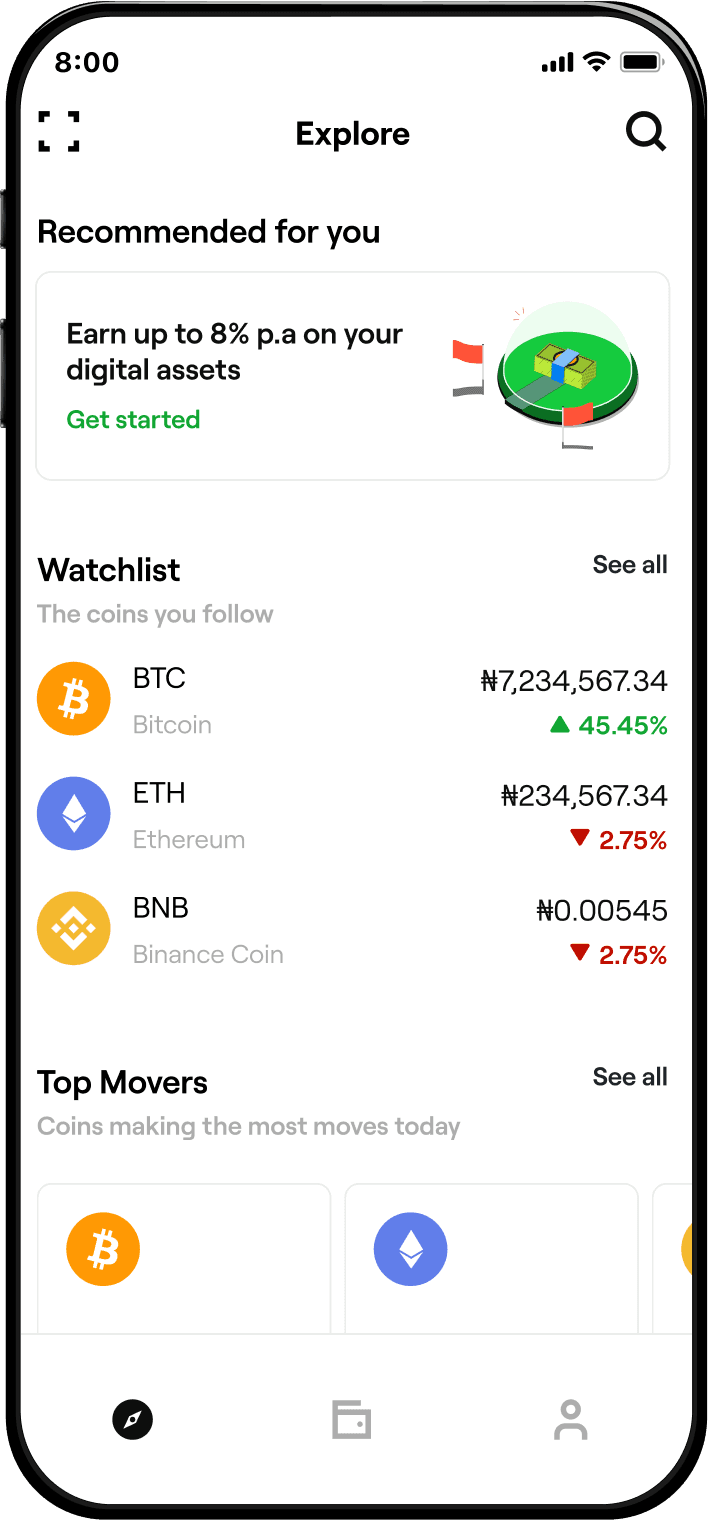Select the BTC price ₦7,234,567.34
Image resolution: width=708 pixels, height=1520 pixels.
point(574,682)
